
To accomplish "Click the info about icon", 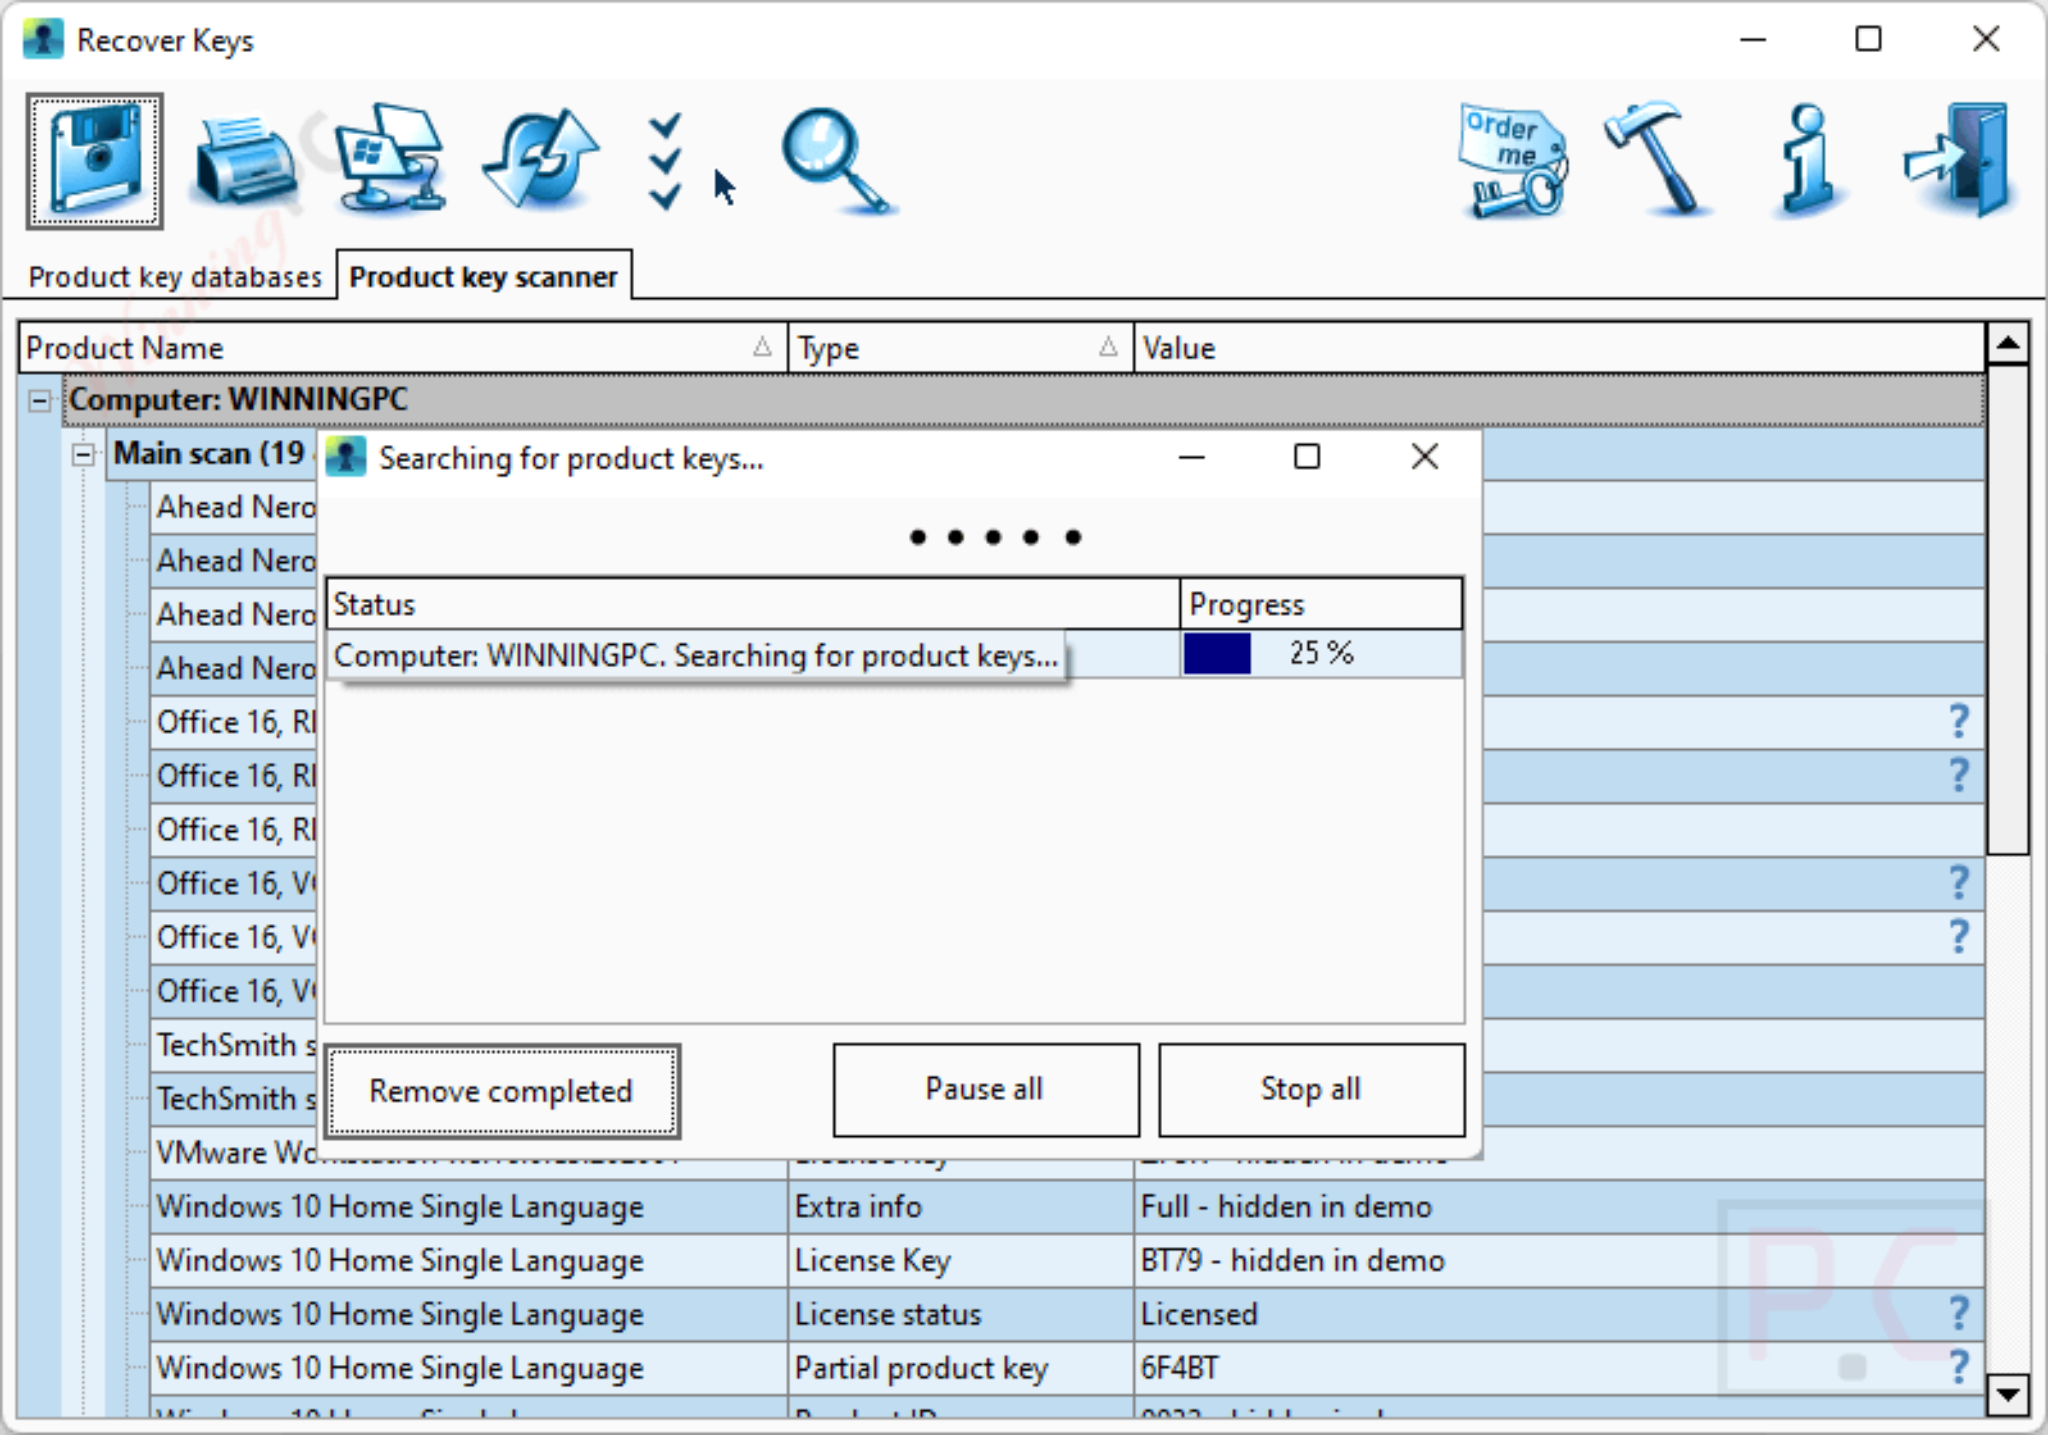I will point(1808,160).
